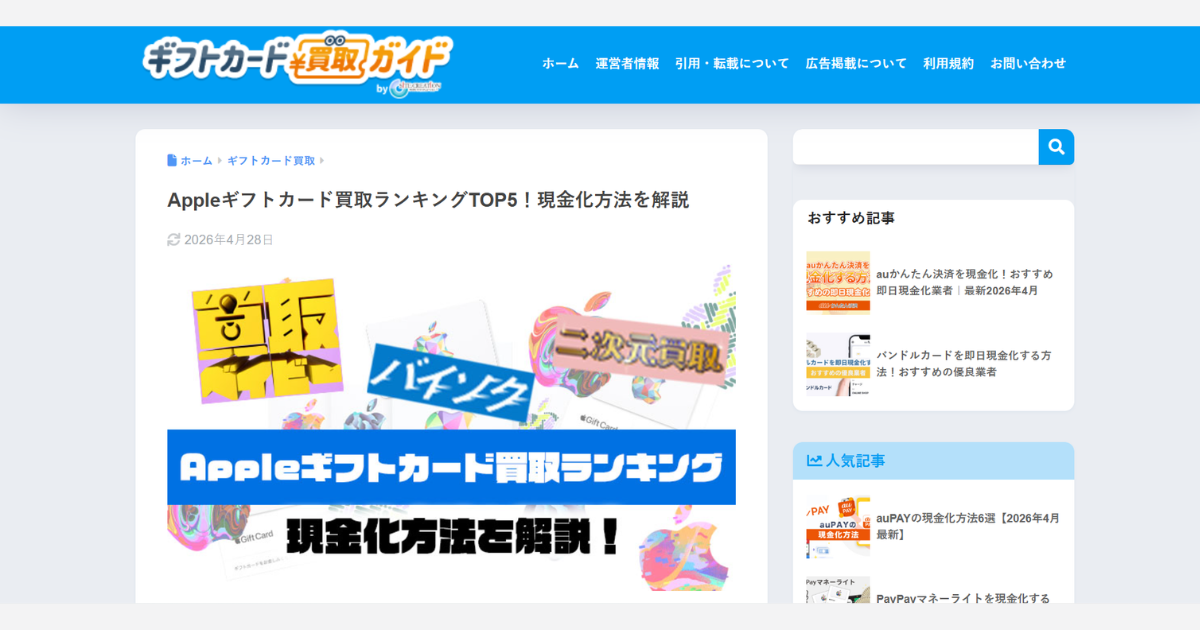Open the PayPayマネーライト article thumbnail
Screen dimensions: 1200x630
click(838, 590)
